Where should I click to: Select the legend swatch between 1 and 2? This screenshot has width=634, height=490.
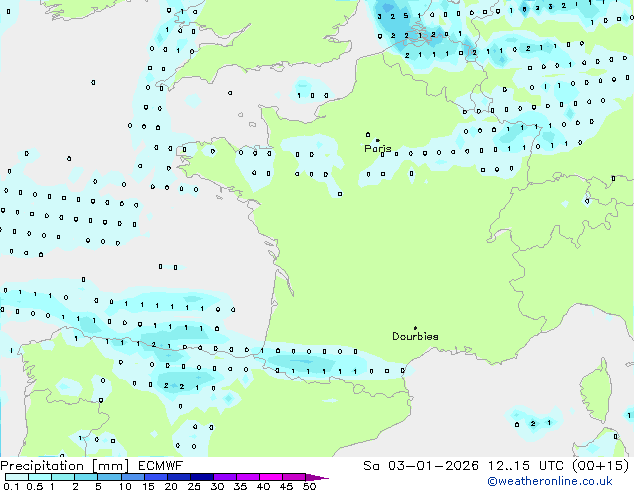[63, 477]
